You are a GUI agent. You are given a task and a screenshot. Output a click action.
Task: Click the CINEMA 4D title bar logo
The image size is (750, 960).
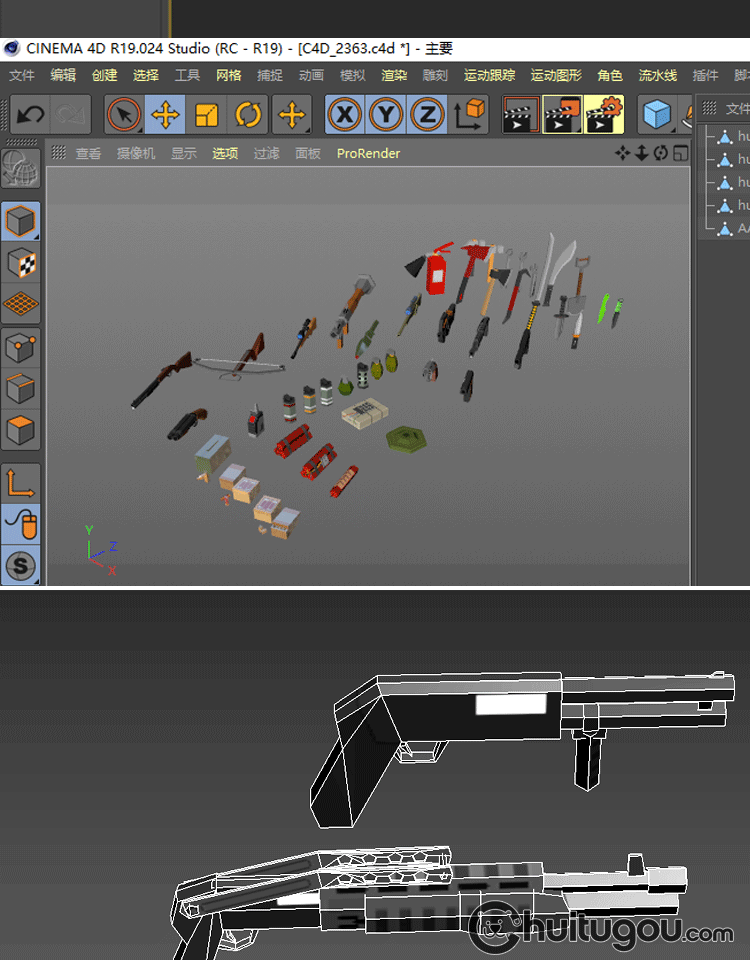click(12, 48)
